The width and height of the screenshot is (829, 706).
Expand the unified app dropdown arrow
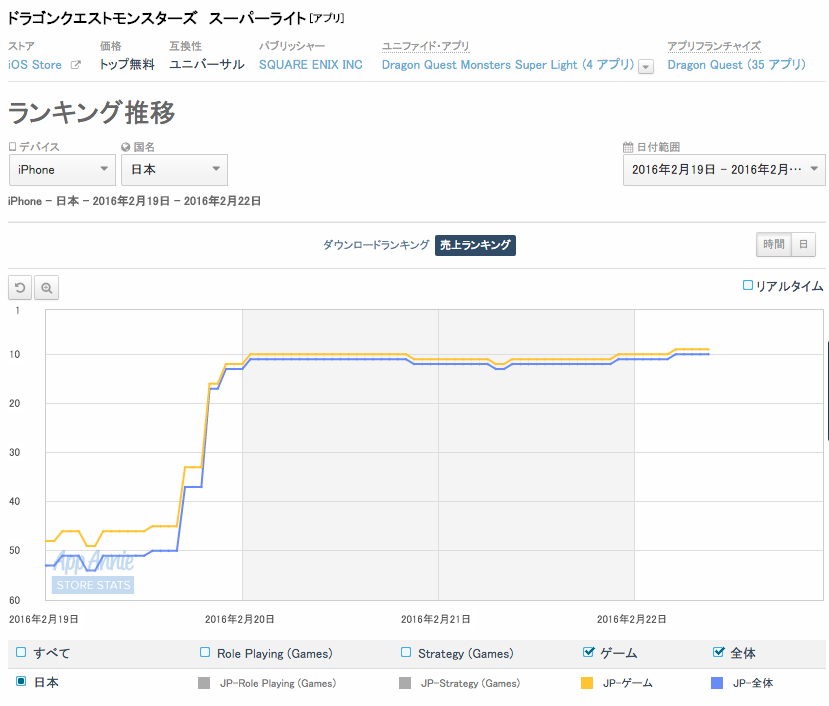[646, 67]
